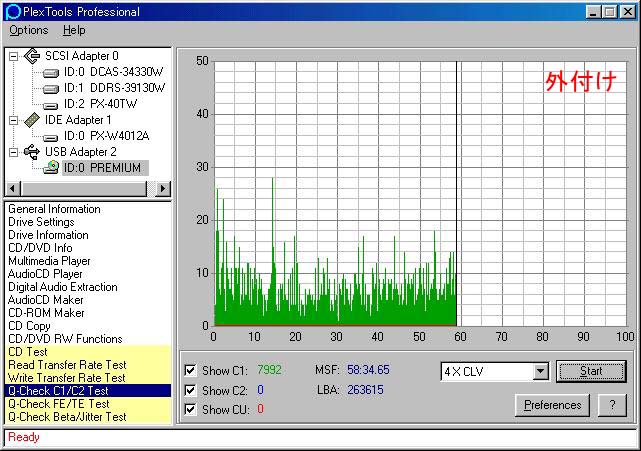Click the USB Adapter 2 icon

click(32, 152)
